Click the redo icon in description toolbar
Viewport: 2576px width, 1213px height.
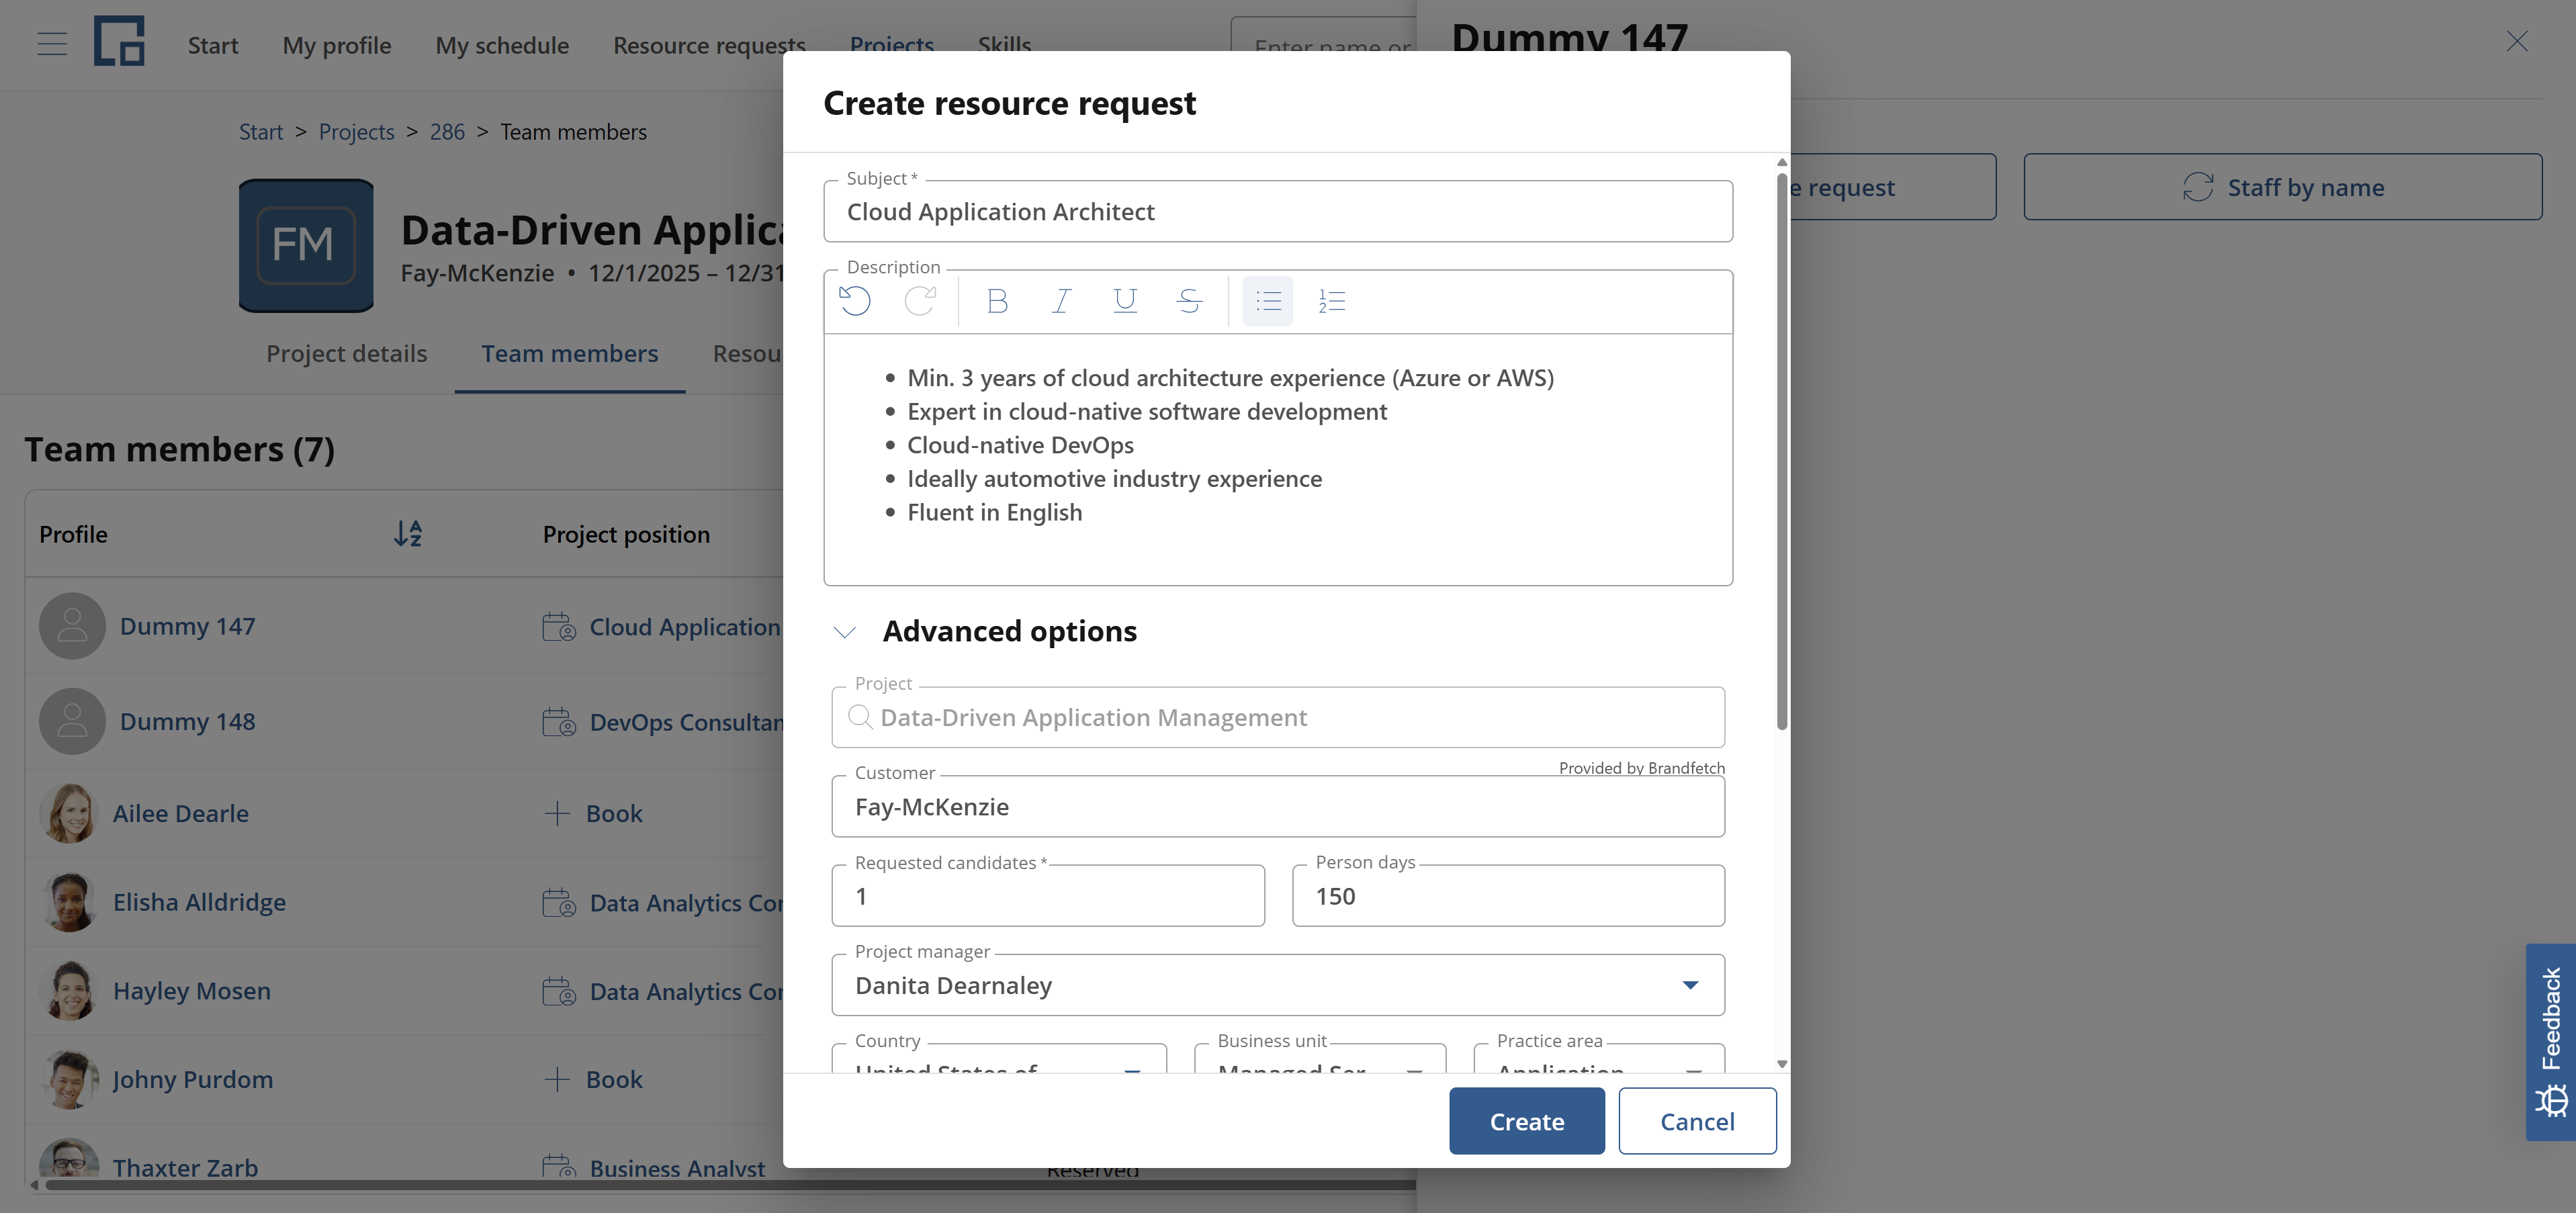click(x=920, y=301)
